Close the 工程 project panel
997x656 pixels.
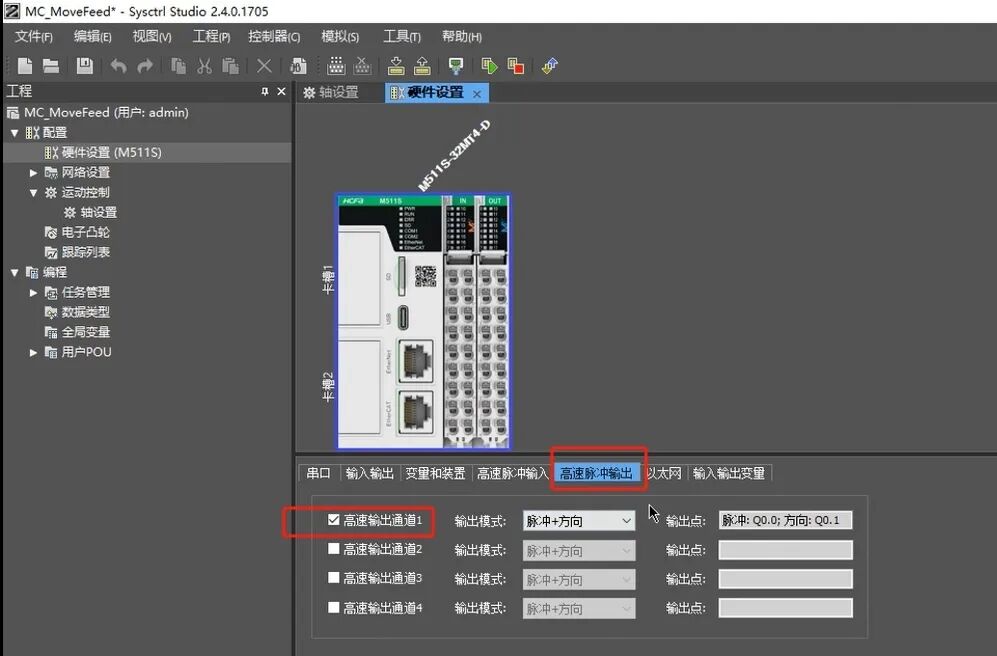coord(282,92)
